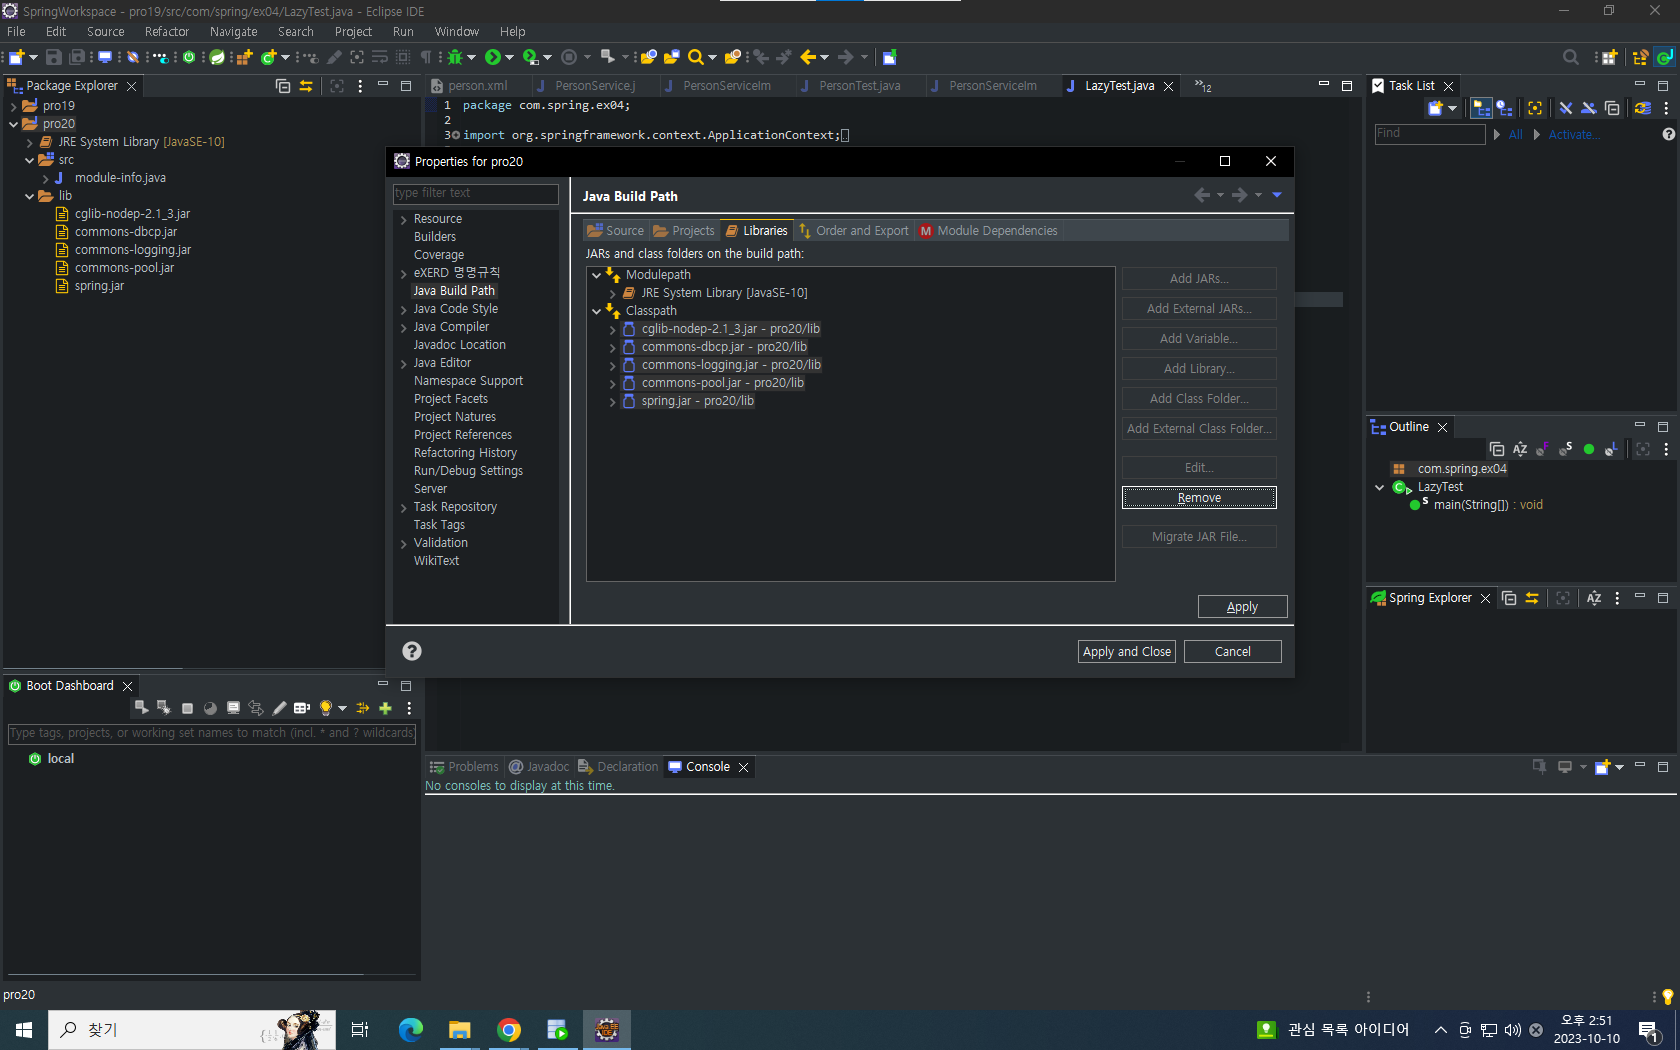Image resolution: width=1680 pixels, height=1050 pixels.
Task: Open the Order and Export tab
Action: pyautogui.click(x=854, y=231)
